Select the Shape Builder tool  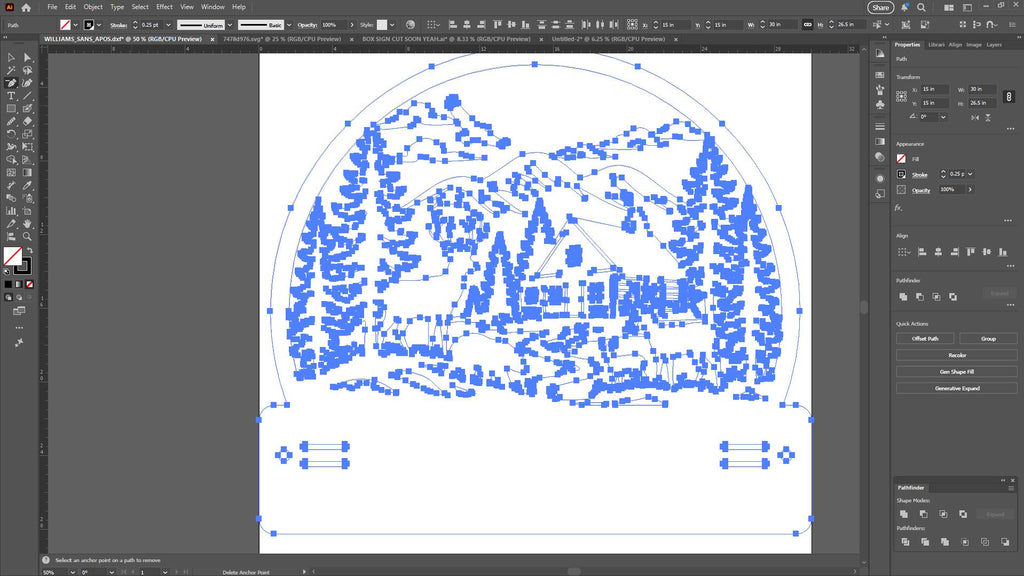[11, 159]
